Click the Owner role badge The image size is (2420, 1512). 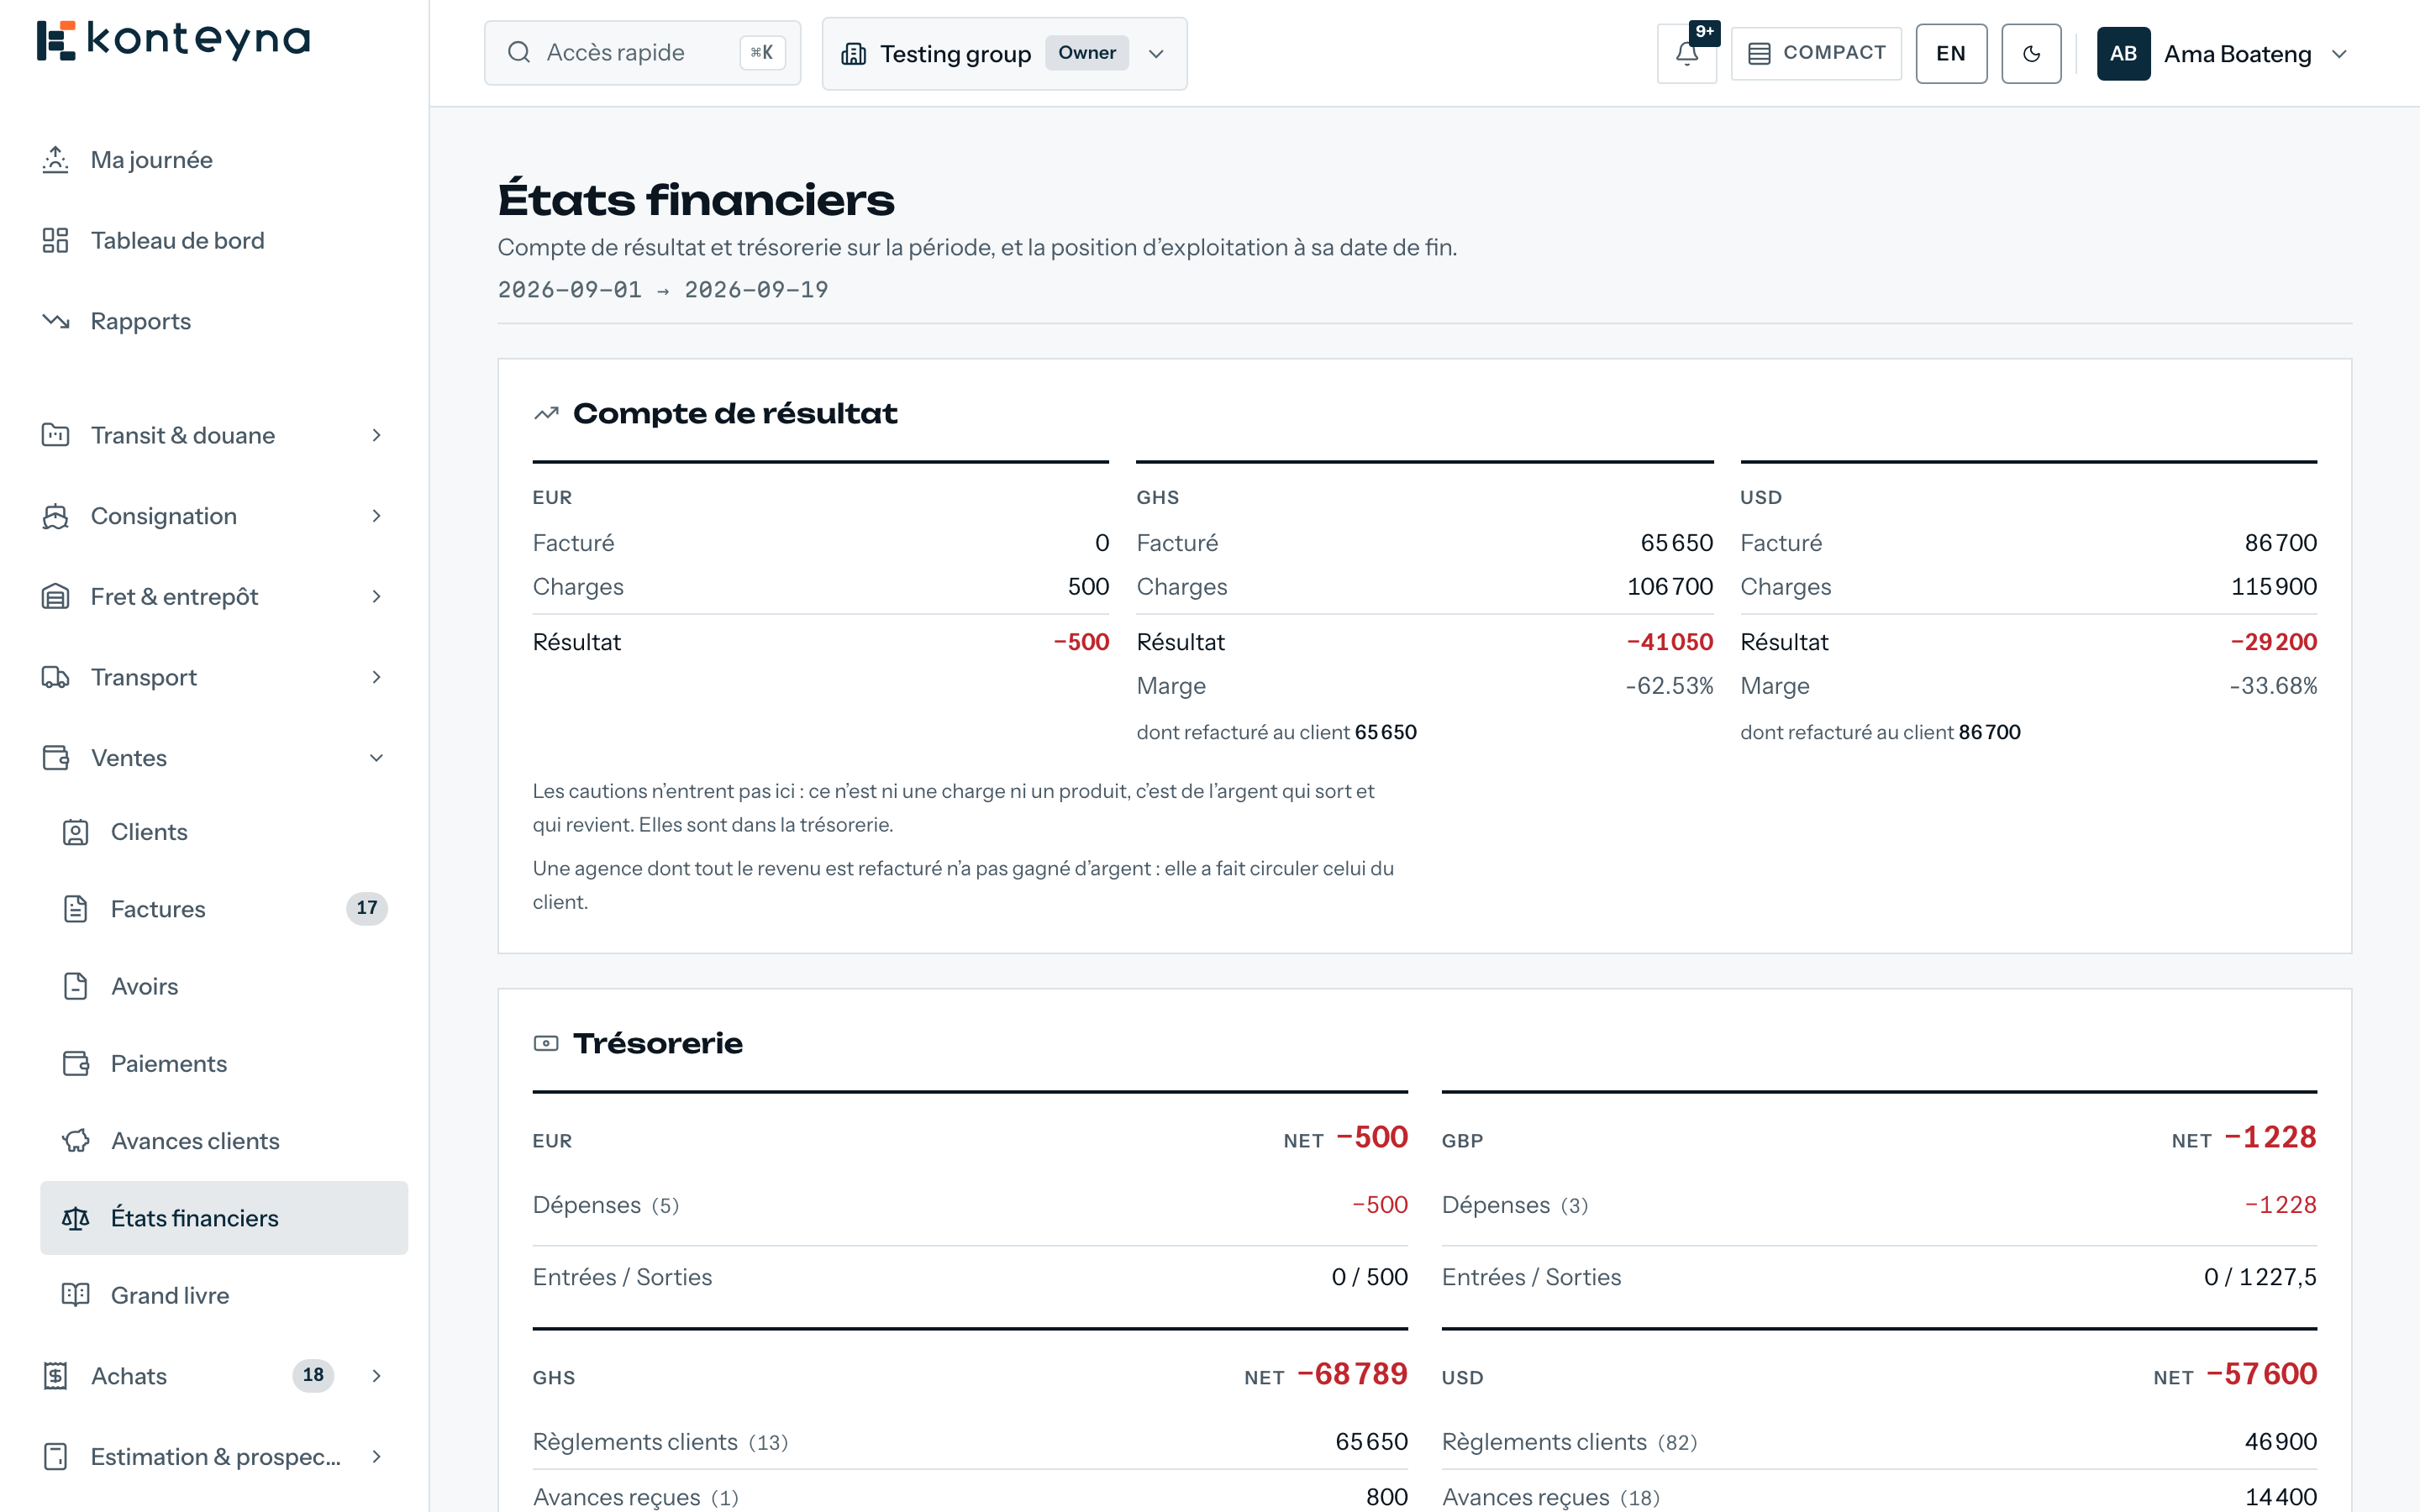[1087, 53]
